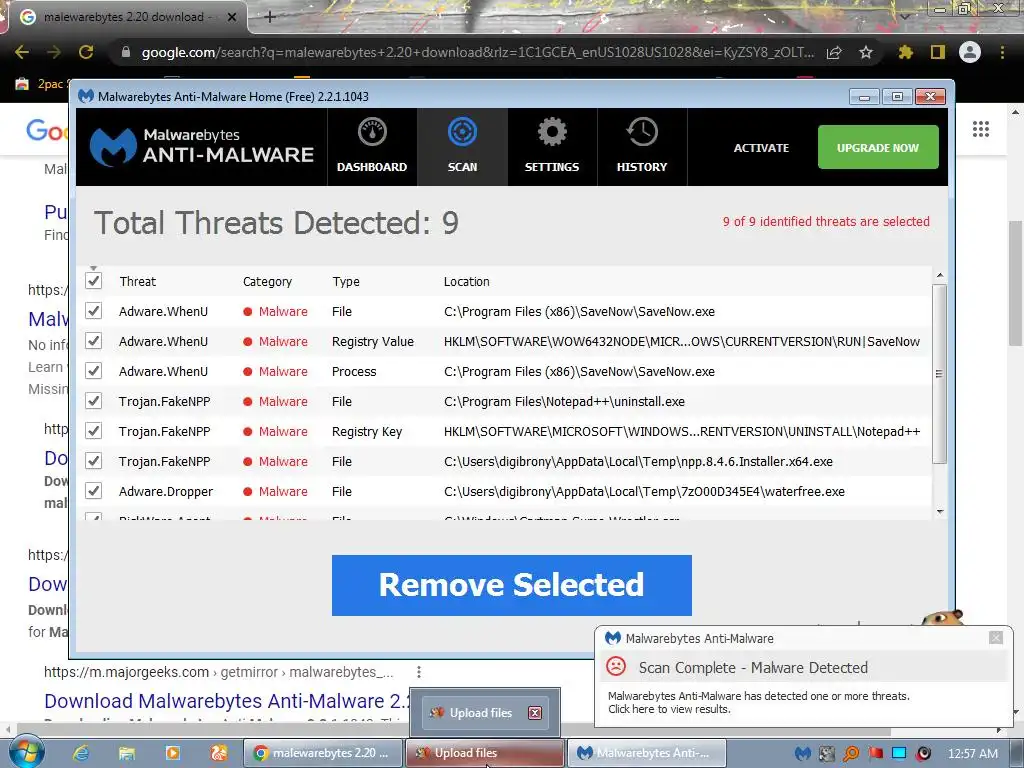The height and width of the screenshot is (768, 1024).
Task: Click the Malwarebytes Anti-Malware logo
Action: click(202, 146)
